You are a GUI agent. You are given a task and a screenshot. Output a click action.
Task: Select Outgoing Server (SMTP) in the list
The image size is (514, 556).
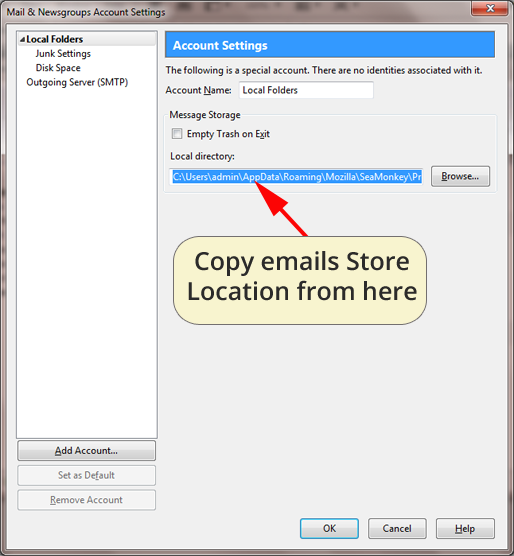77,82
